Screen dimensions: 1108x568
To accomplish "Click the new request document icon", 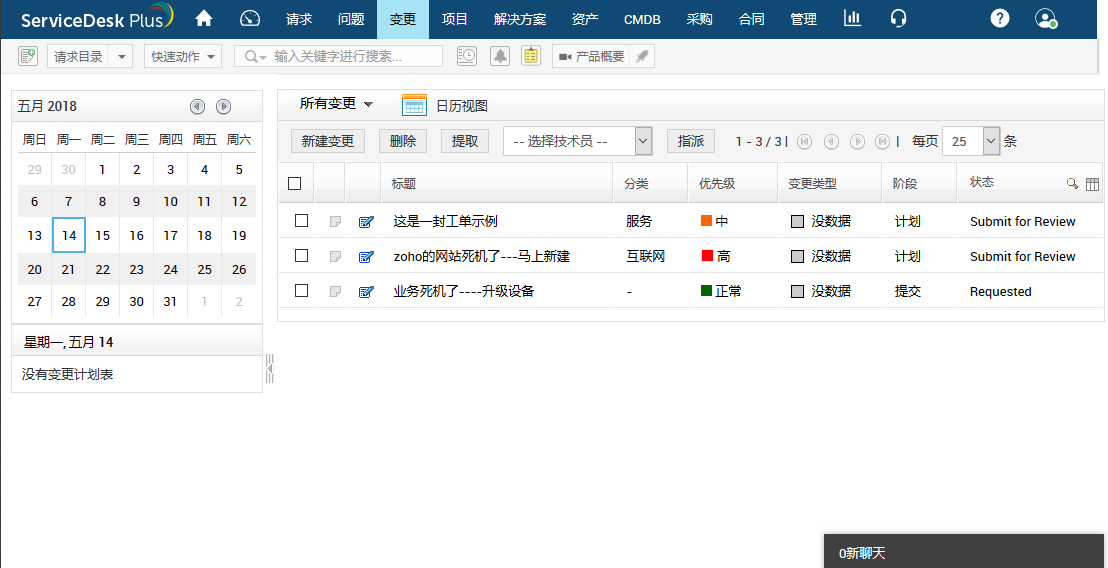I will click(28, 57).
